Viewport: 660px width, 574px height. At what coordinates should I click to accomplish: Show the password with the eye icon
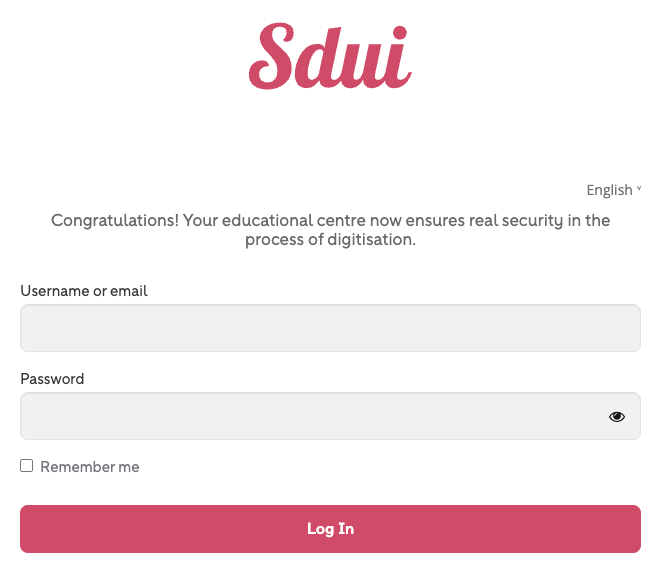point(617,417)
